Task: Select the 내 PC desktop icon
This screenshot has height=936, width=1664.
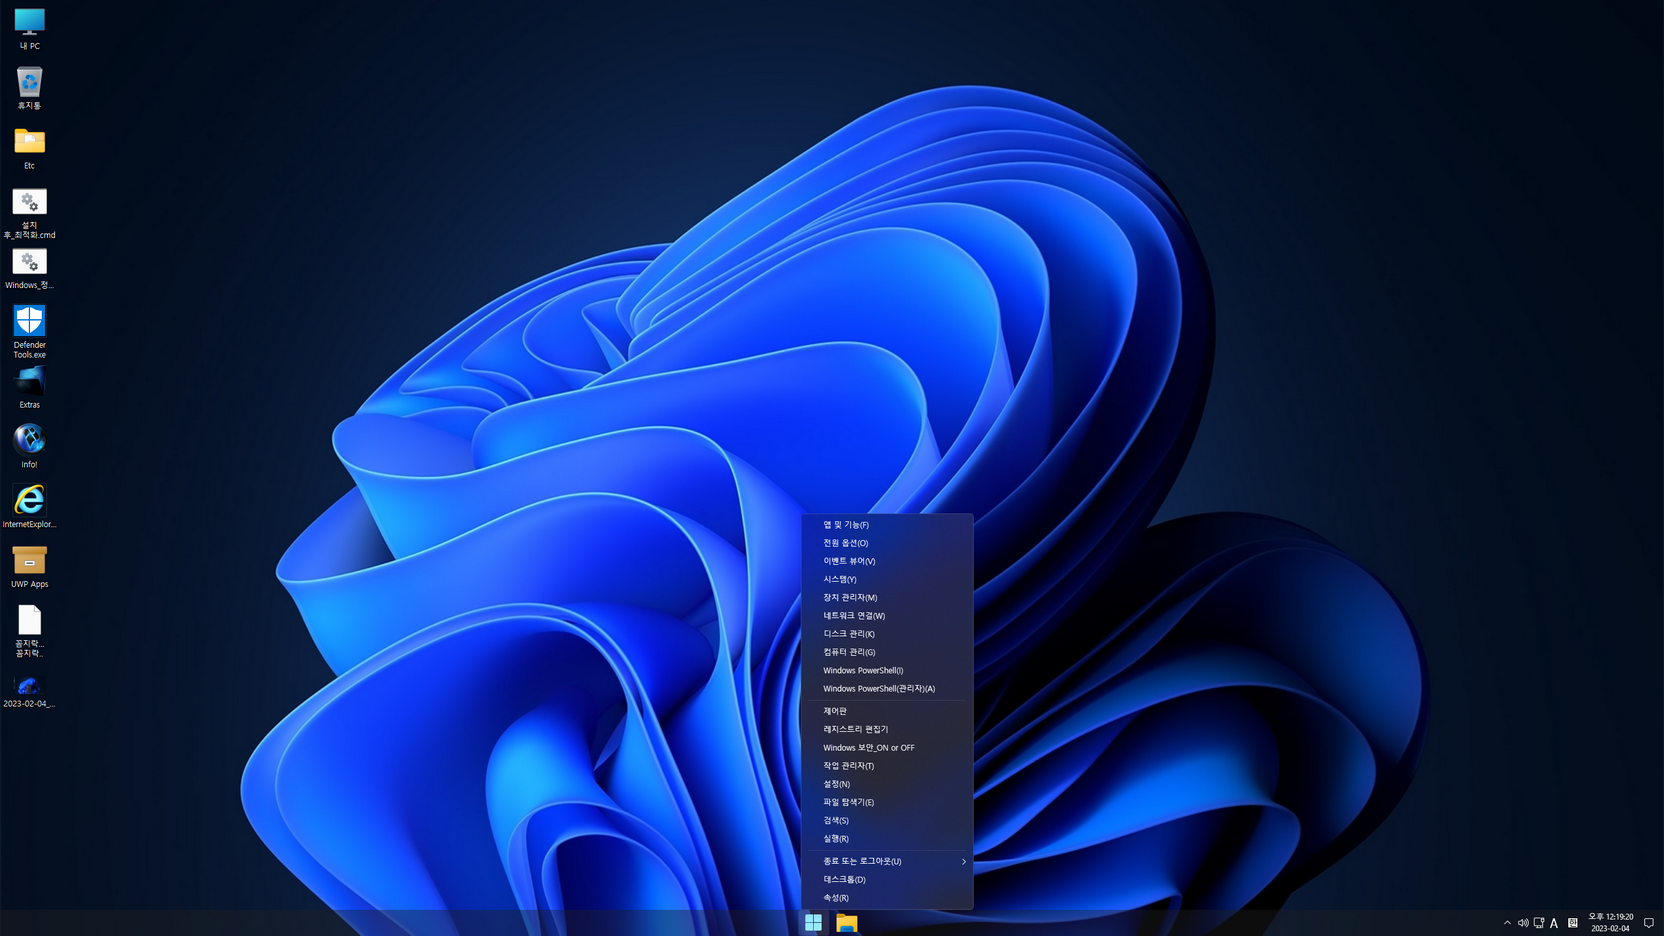Action: tap(29, 29)
